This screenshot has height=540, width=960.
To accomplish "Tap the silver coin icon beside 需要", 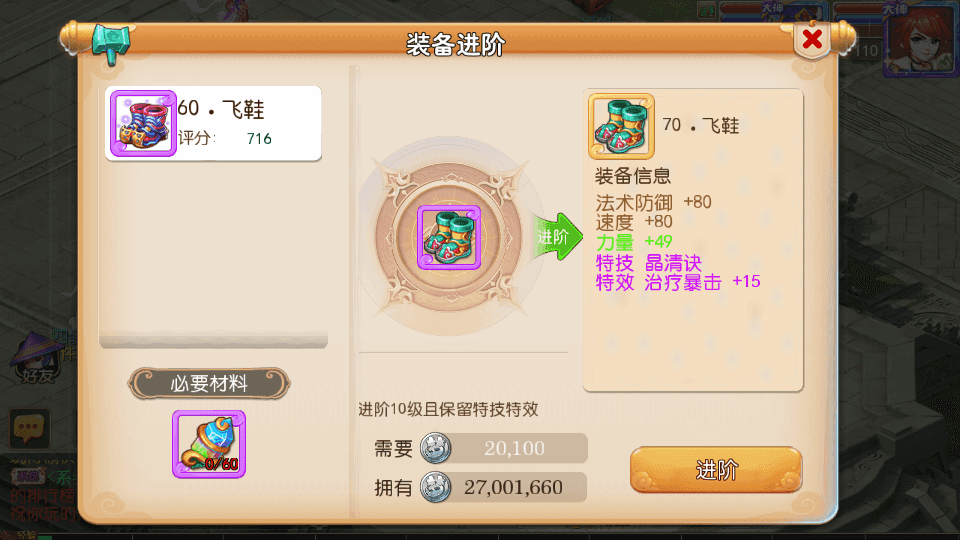I will coord(436,448).
